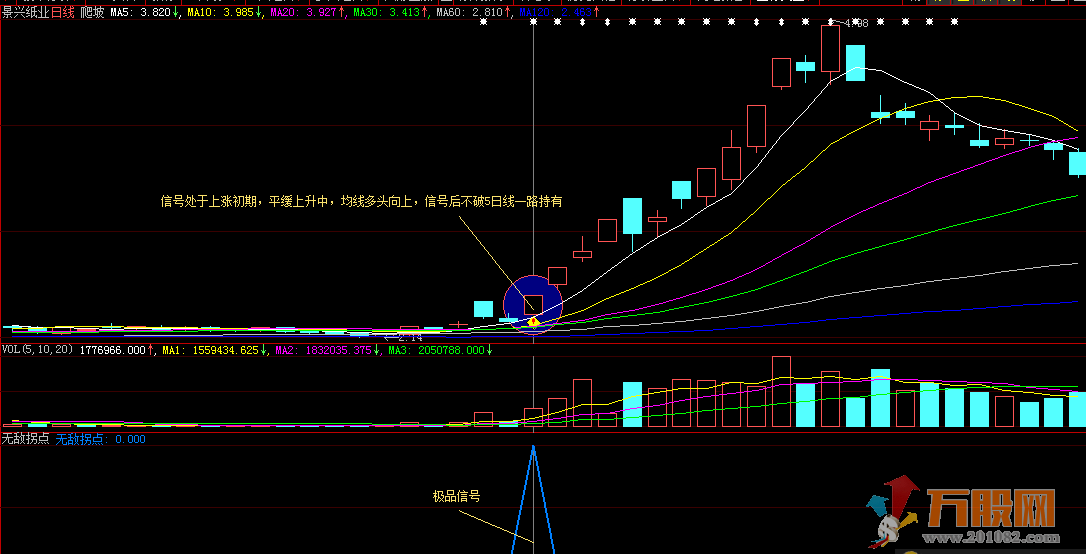
Task: Click the tallest red candle near the 4.08 high
Action: coord(830,48)
